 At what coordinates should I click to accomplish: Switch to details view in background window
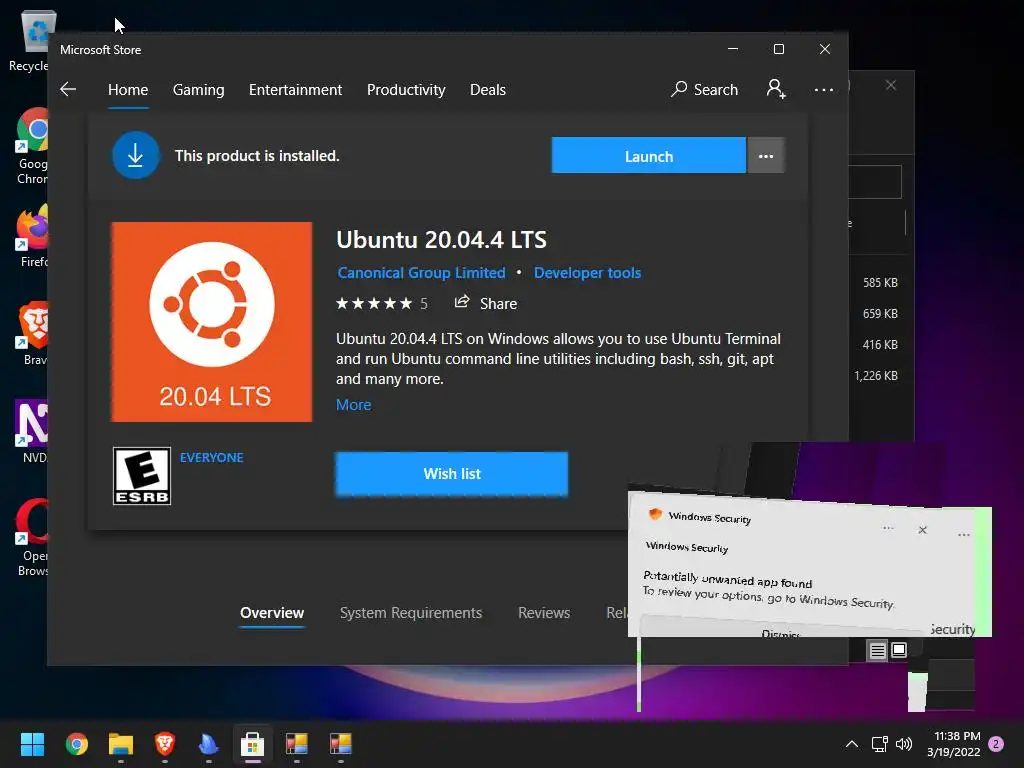click(877, 650)
